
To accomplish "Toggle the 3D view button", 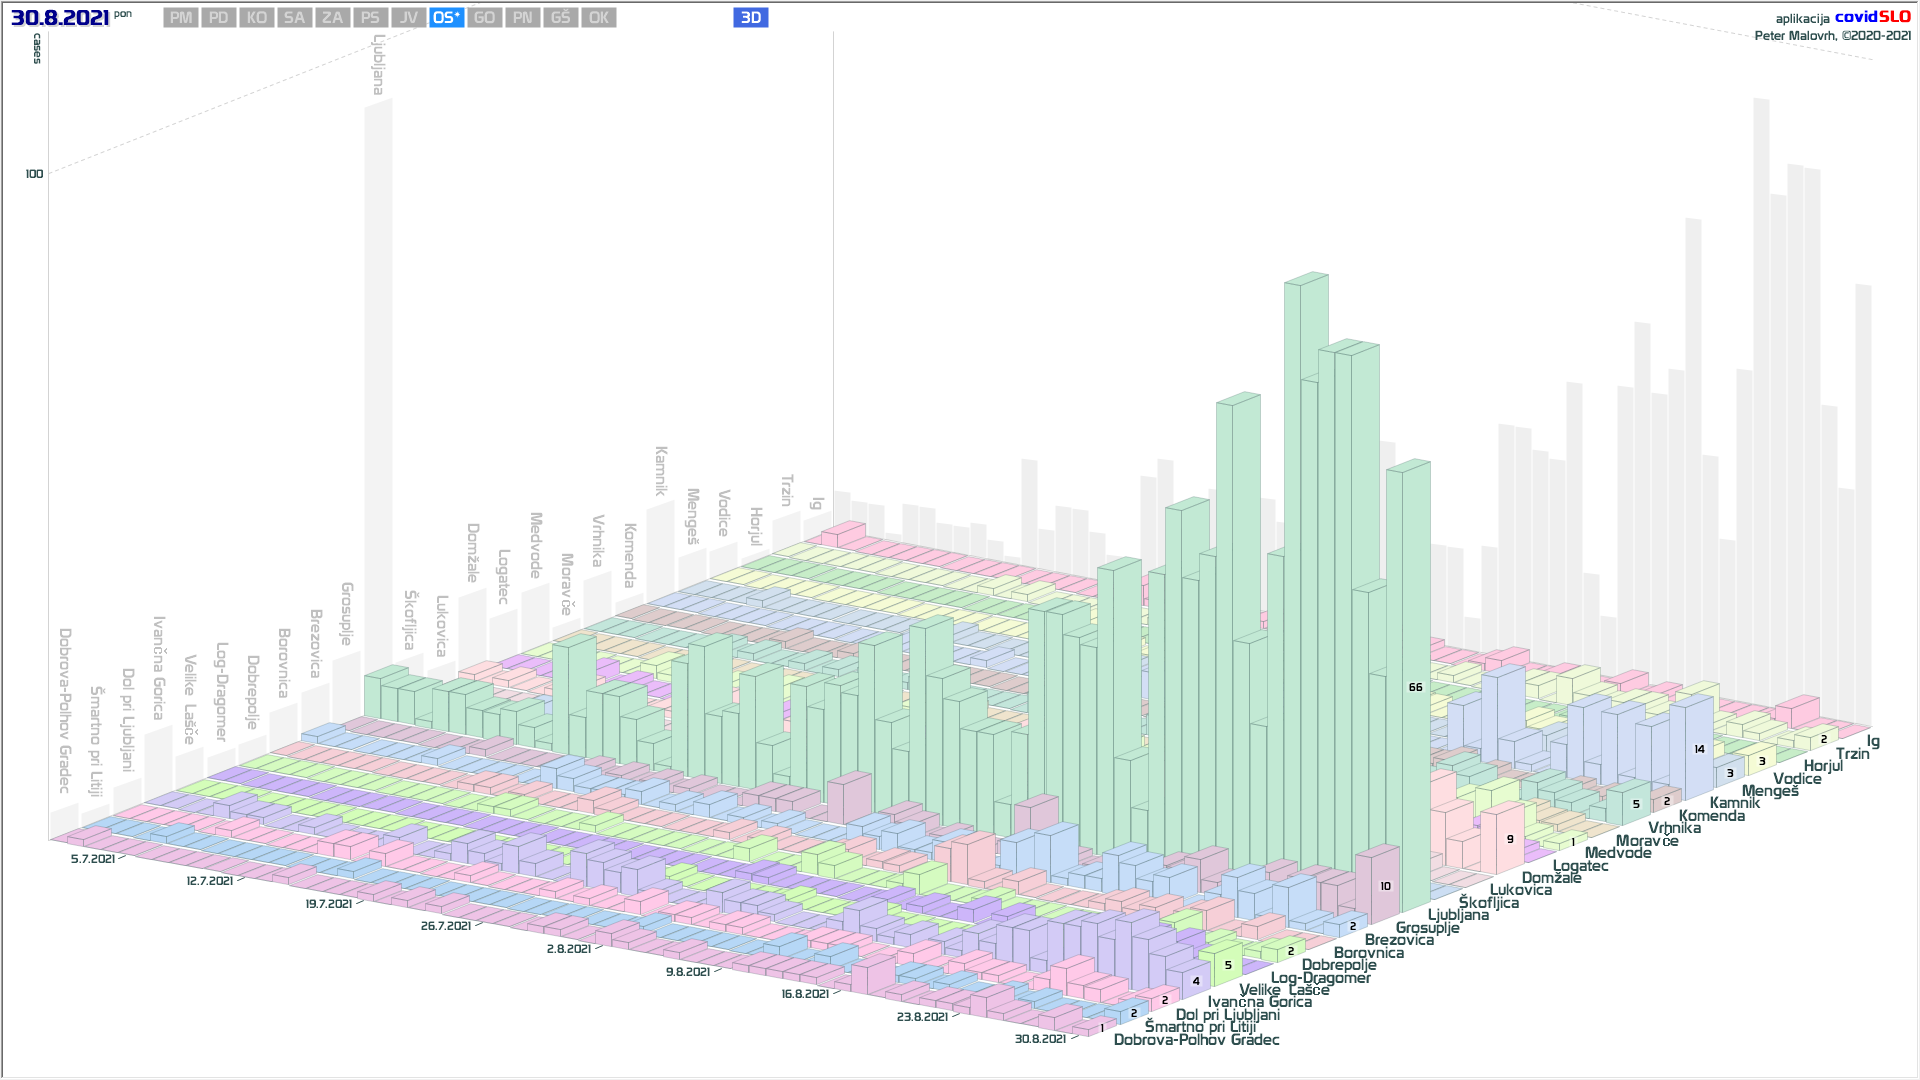I will point(750,18).
